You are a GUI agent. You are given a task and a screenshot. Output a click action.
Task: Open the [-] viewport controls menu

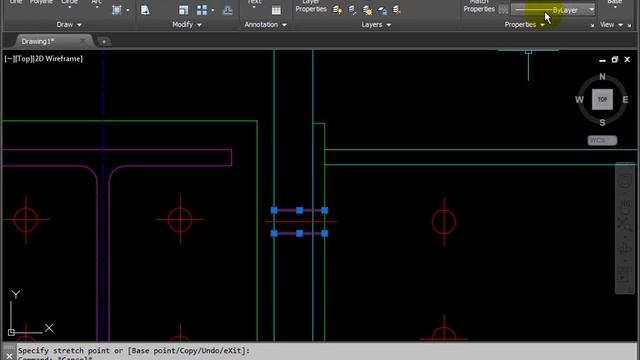(9, 59)
